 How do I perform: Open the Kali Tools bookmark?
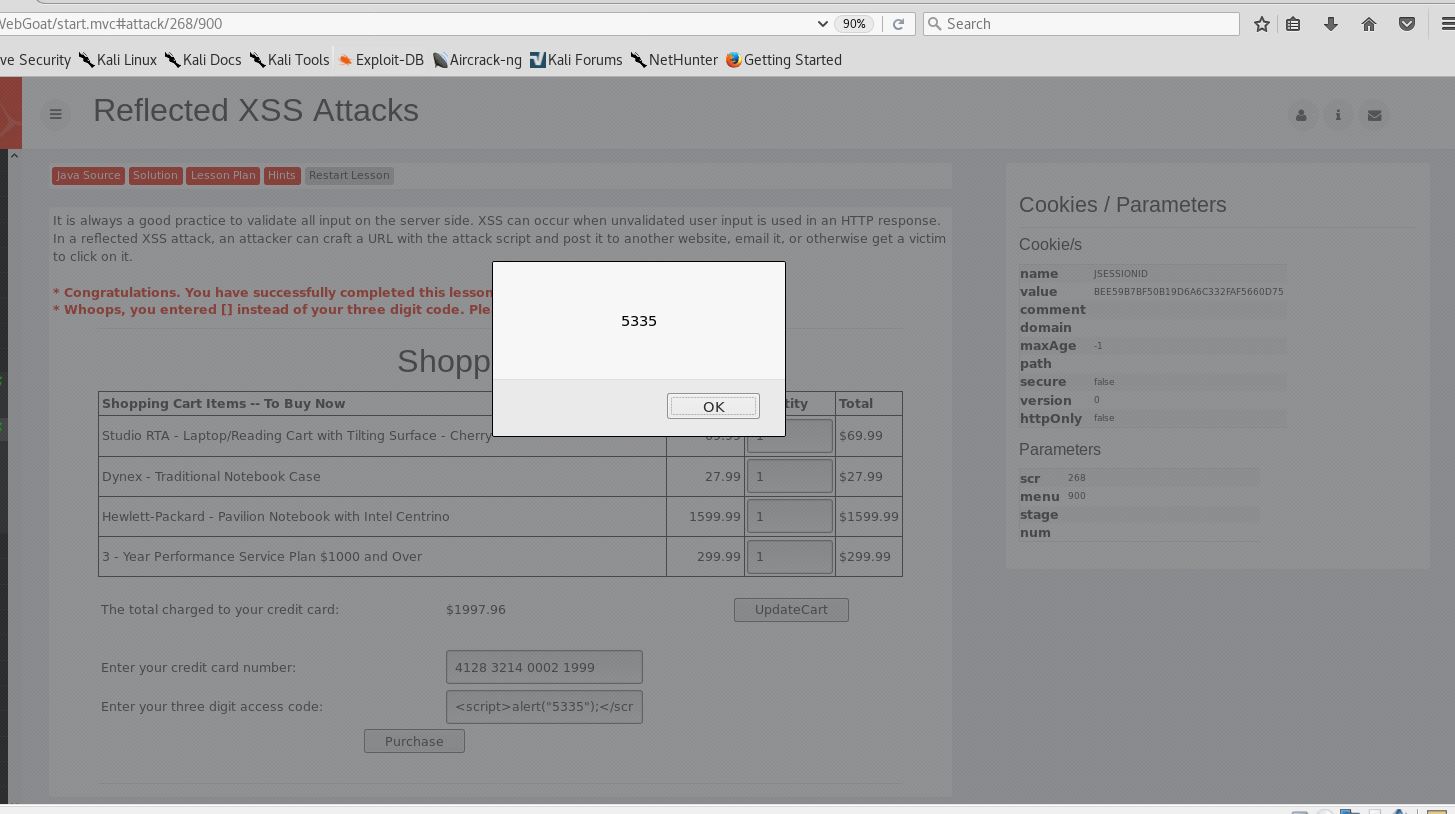point(290,60)
